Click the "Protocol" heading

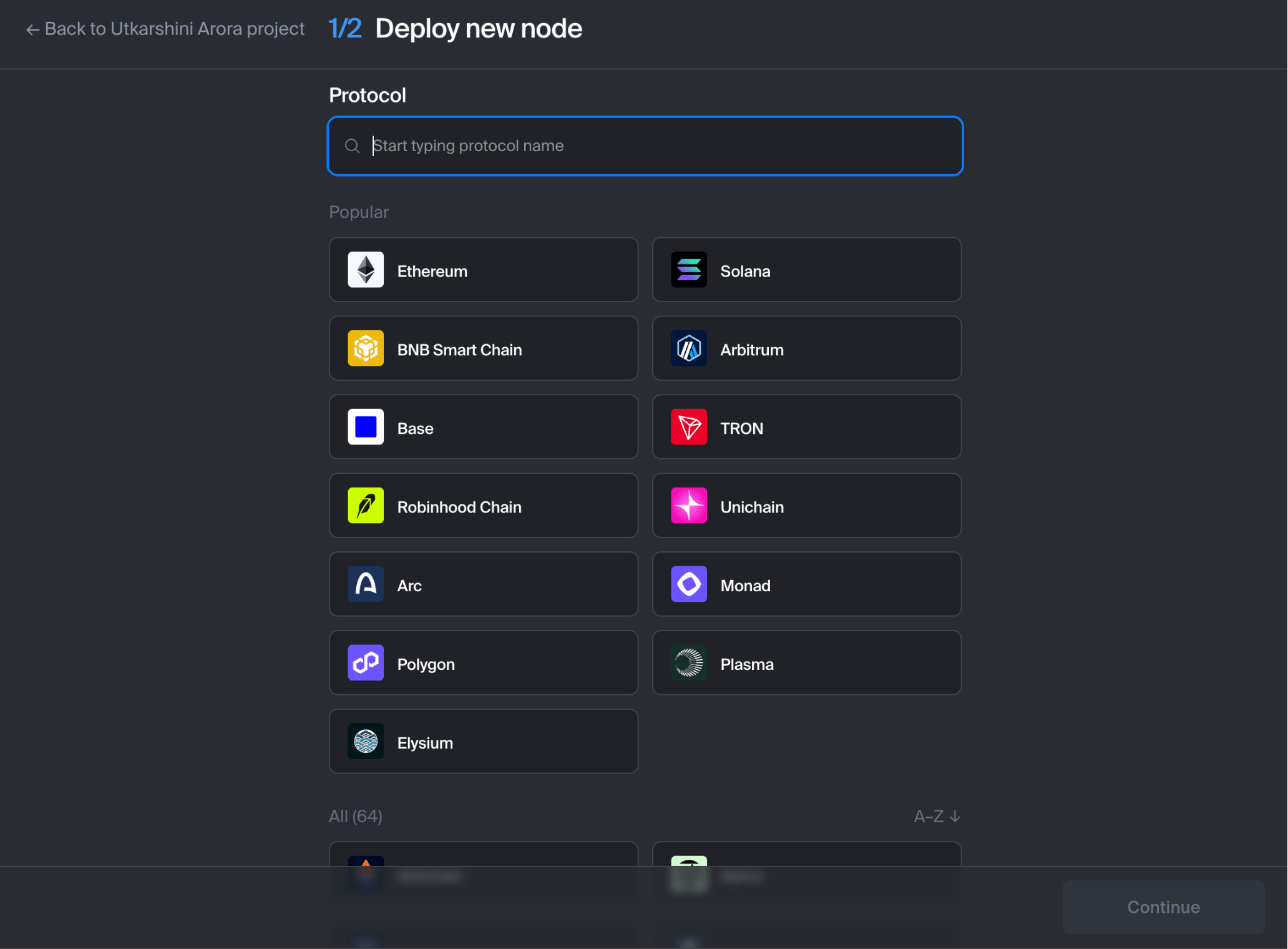pyautogui.click(x=368, y=95)
